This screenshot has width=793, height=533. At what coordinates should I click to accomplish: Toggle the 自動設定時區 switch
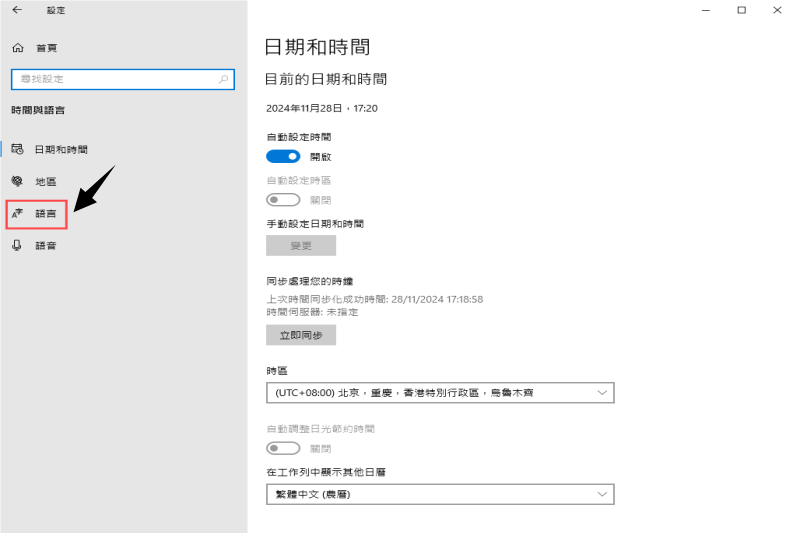click(283, 200)
